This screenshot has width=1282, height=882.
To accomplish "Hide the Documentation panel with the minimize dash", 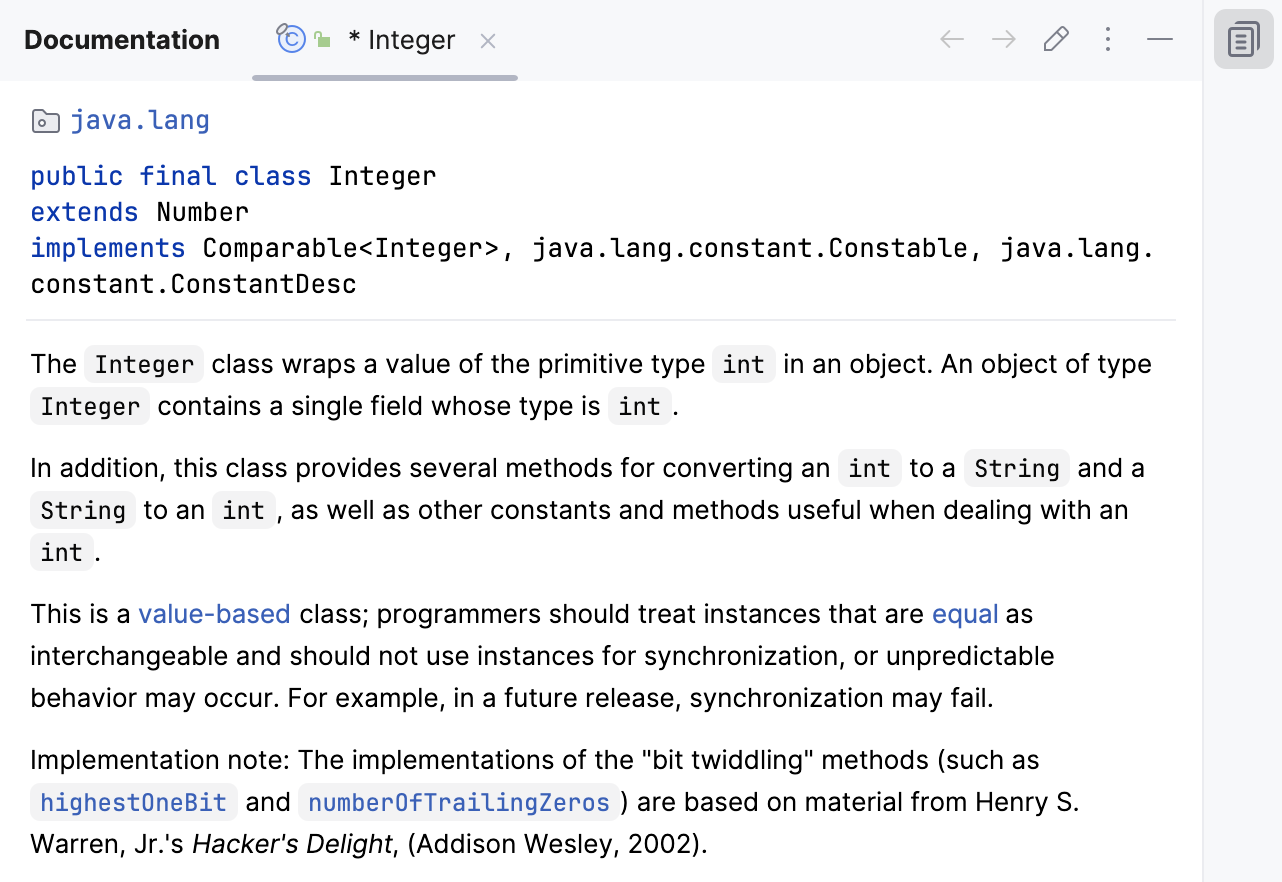I will coord(1159,40).
